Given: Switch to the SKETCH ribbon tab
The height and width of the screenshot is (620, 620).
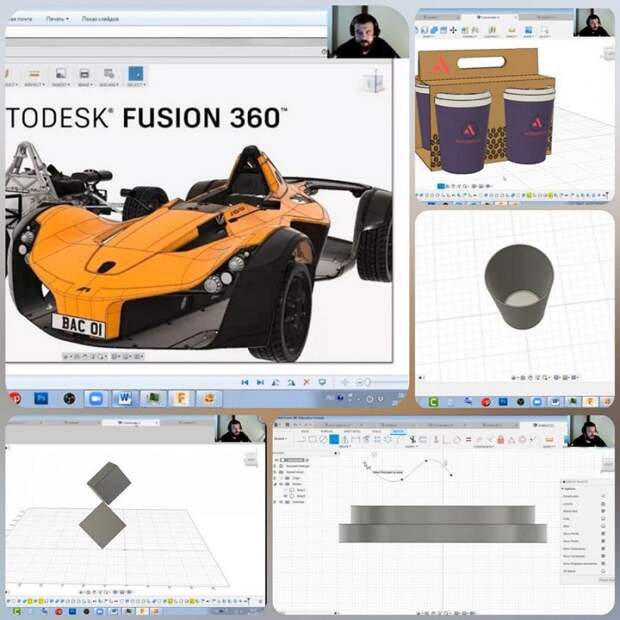Looking at the screenshot, I should (x=399, y=431).
